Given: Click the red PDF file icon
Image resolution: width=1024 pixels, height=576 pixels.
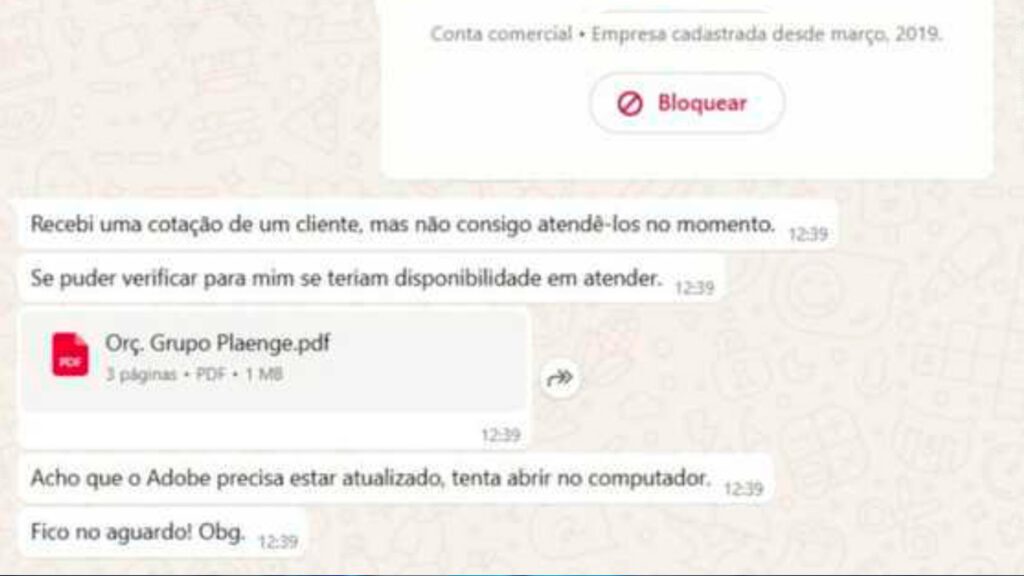Looking at the screenshot, I should pyautogui.click(x=71, y=355).
